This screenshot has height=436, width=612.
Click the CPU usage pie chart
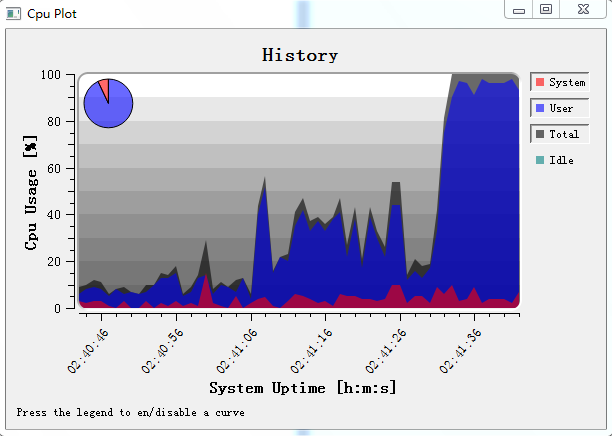tap(108, 103)
